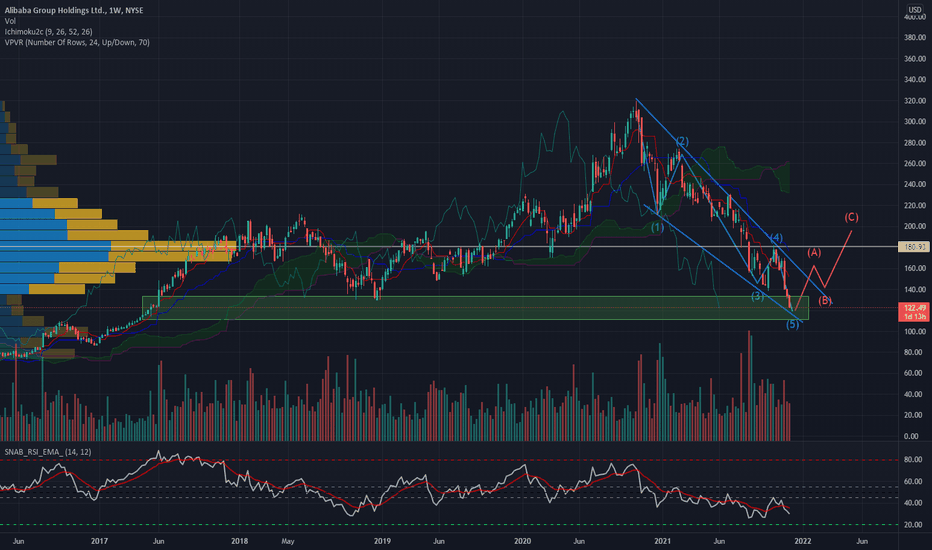The image size is (932, 550).
Task: Click the 160.00 price axis label
Action: point(915,269)
